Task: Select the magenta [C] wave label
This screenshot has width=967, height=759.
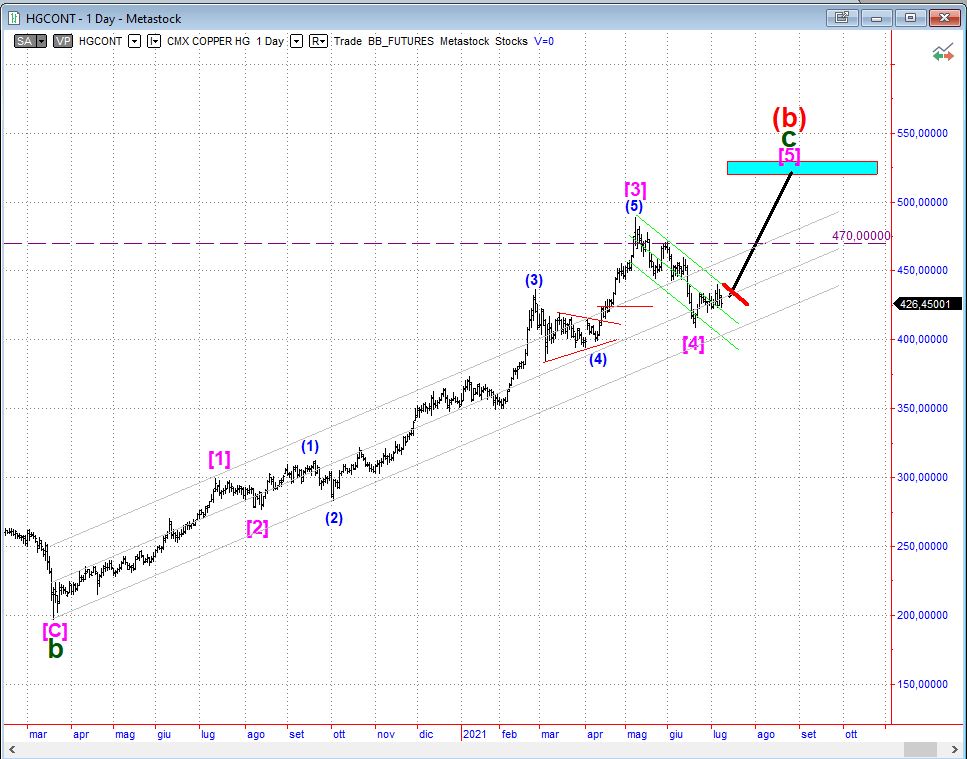Action: (55, 630)
